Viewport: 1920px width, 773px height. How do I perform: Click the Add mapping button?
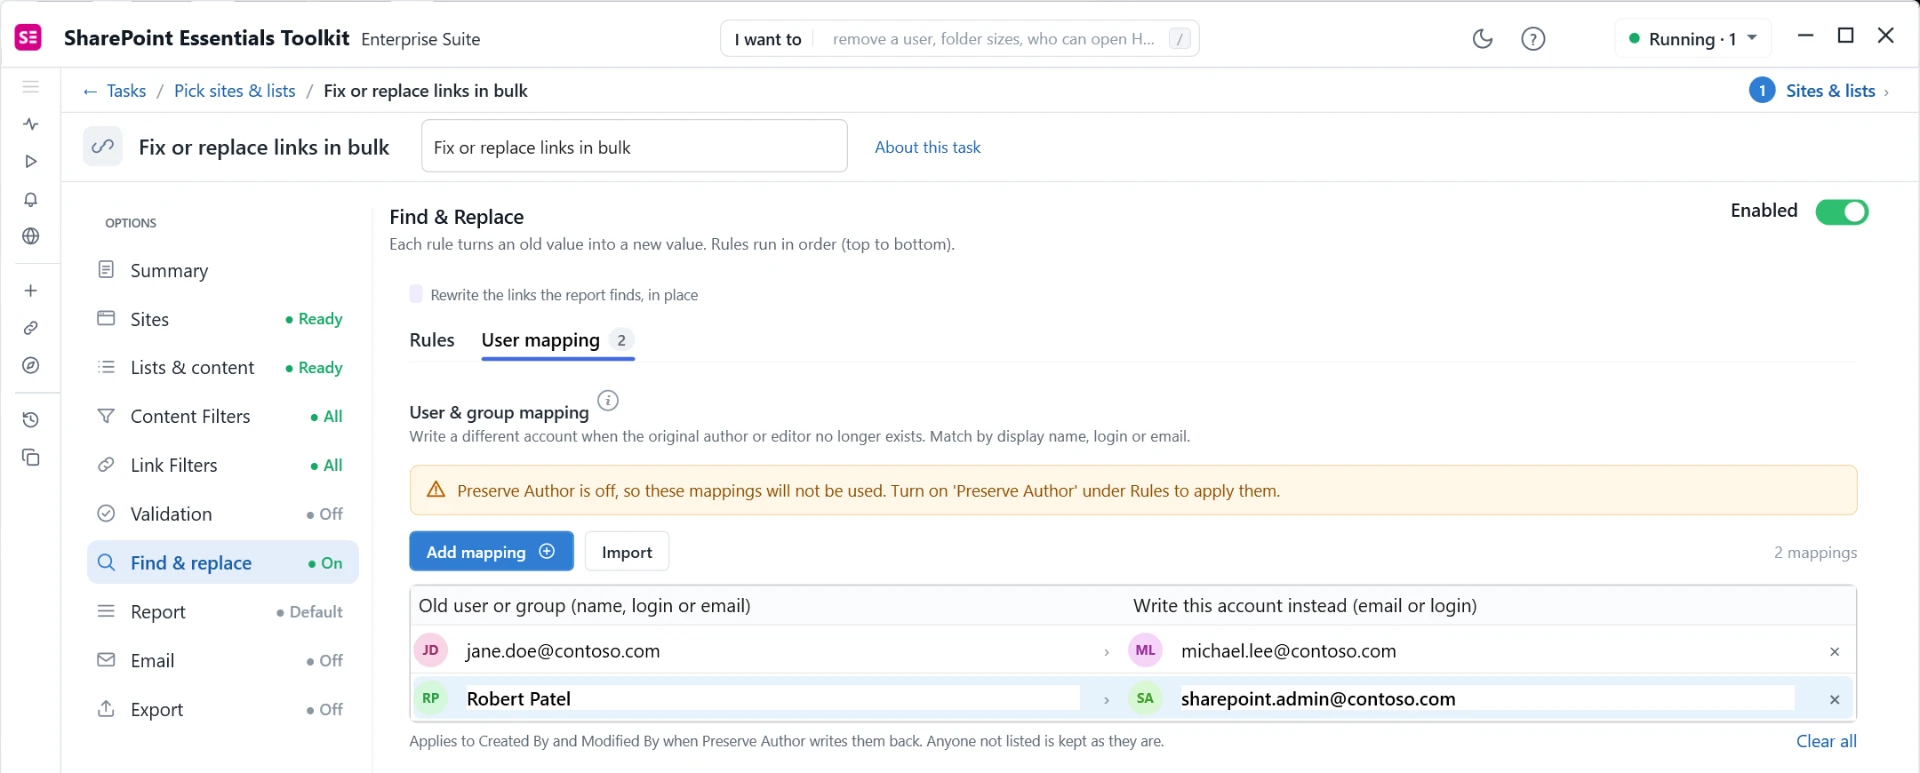coord(491,552)
